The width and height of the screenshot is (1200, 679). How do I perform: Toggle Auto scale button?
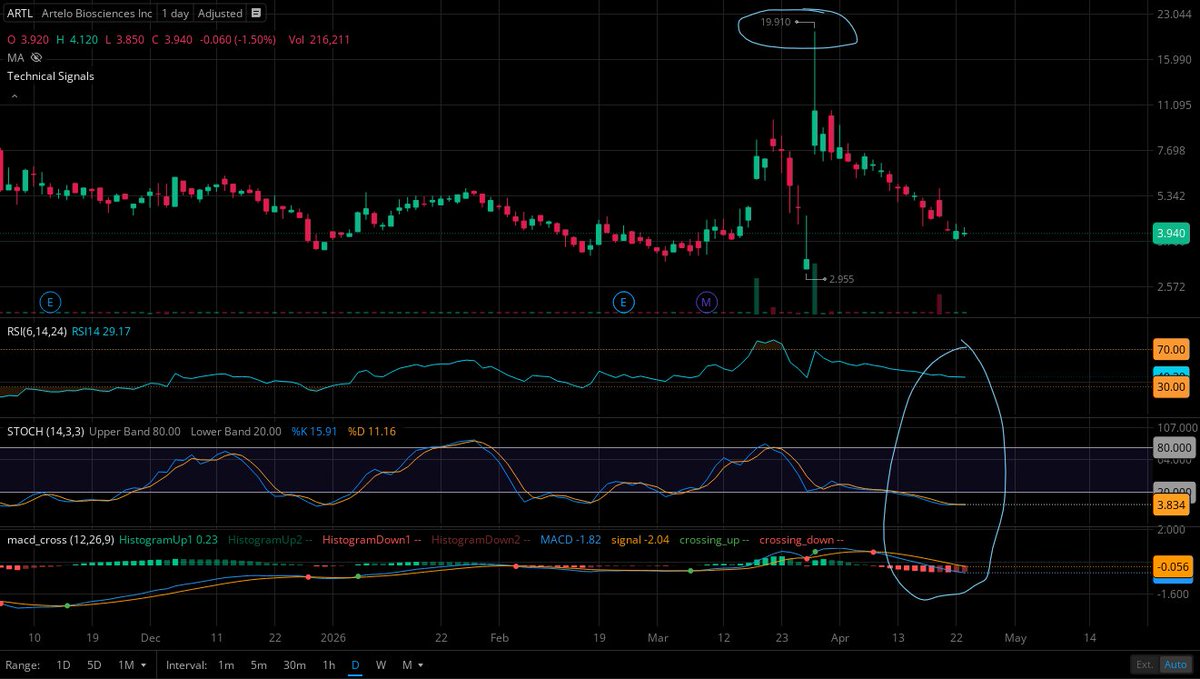click(x=1175, y=664)
